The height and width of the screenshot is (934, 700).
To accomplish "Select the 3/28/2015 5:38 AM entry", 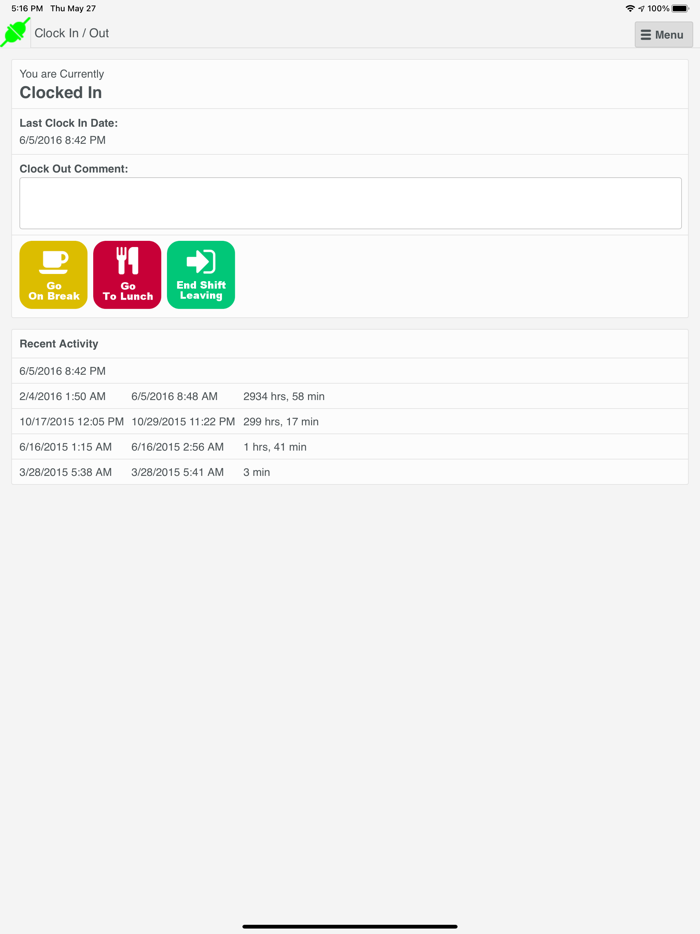I will (66, 472).
